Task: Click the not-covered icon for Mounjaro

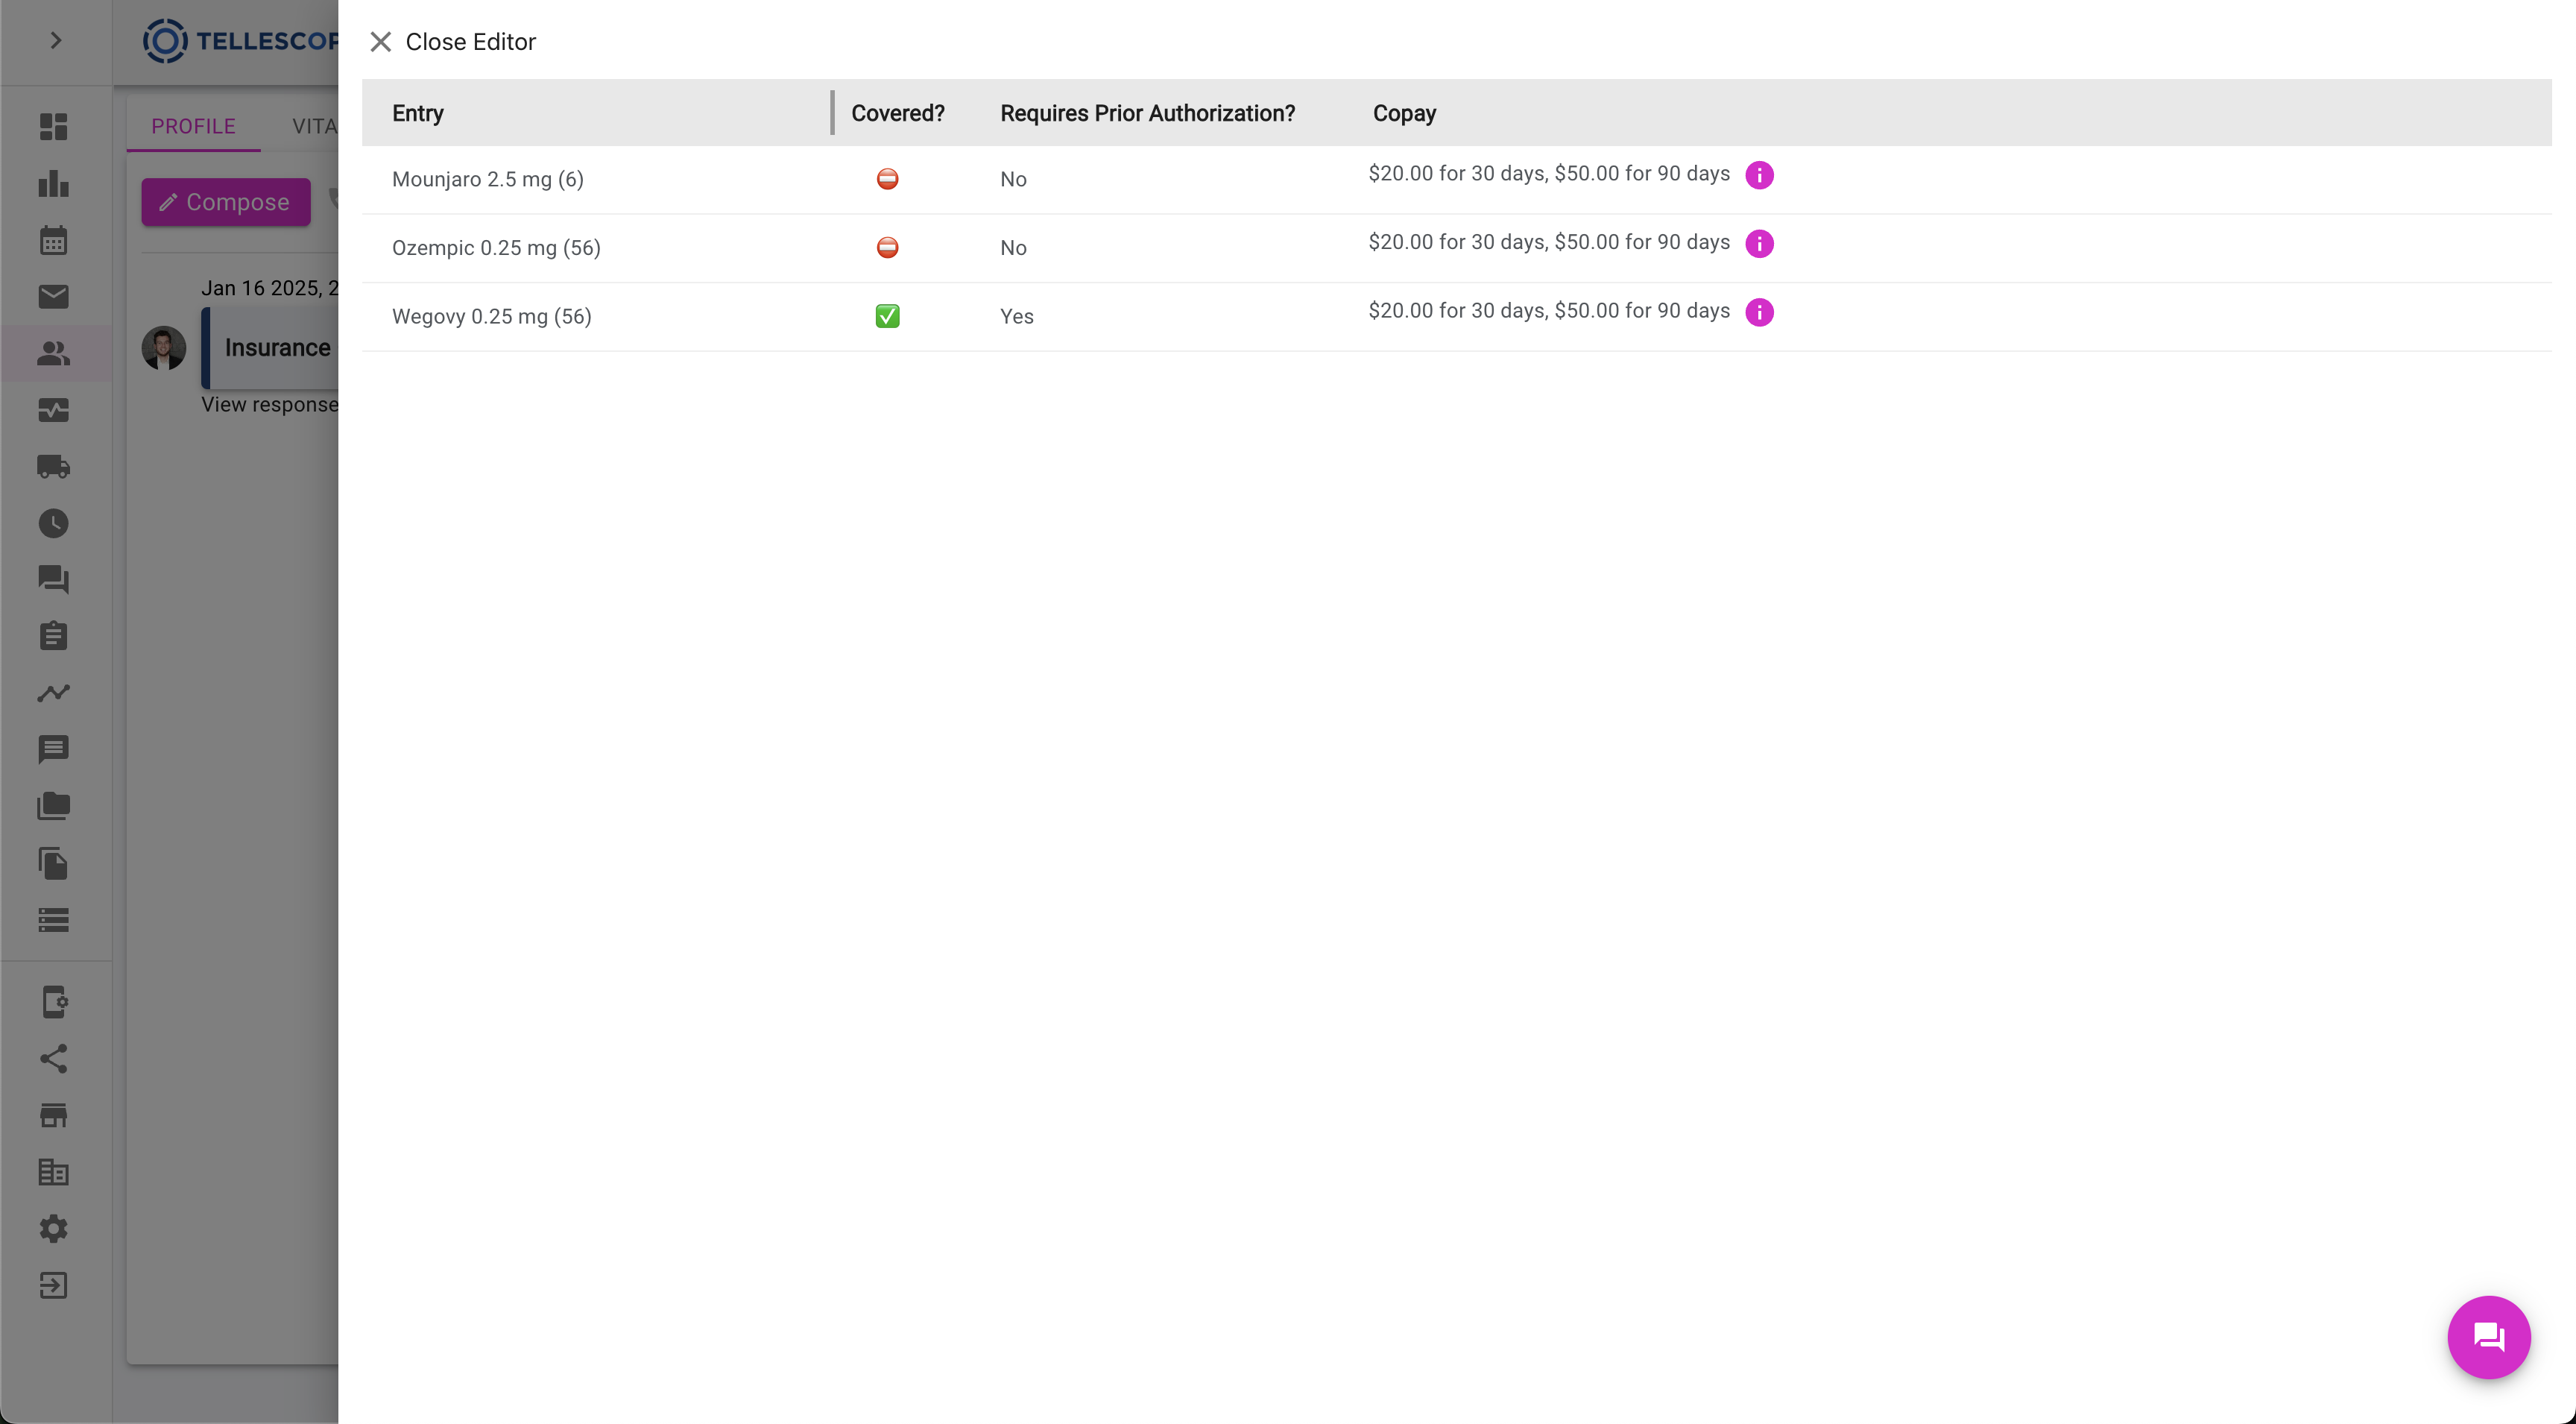Action: 887,179
